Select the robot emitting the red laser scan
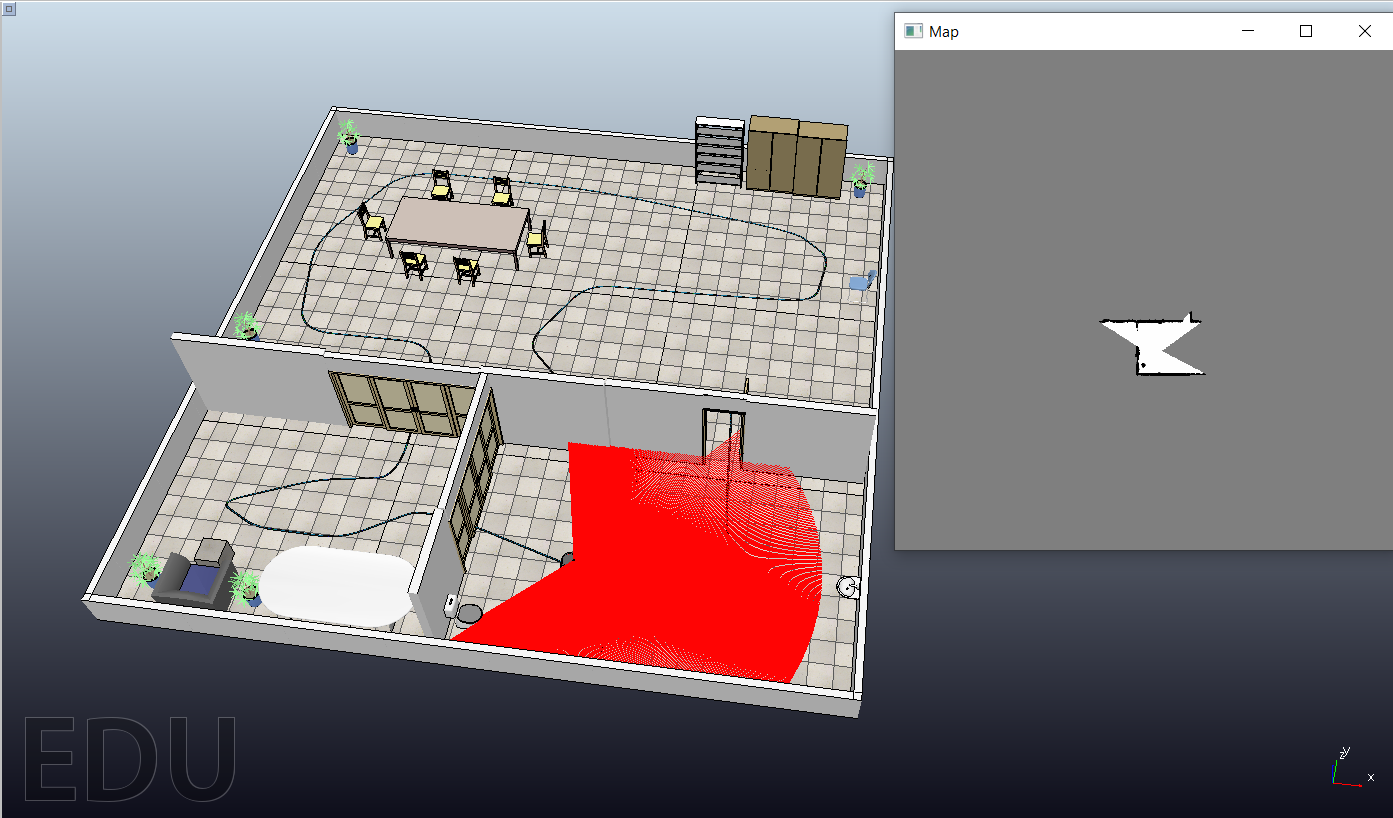 (568, 558)
